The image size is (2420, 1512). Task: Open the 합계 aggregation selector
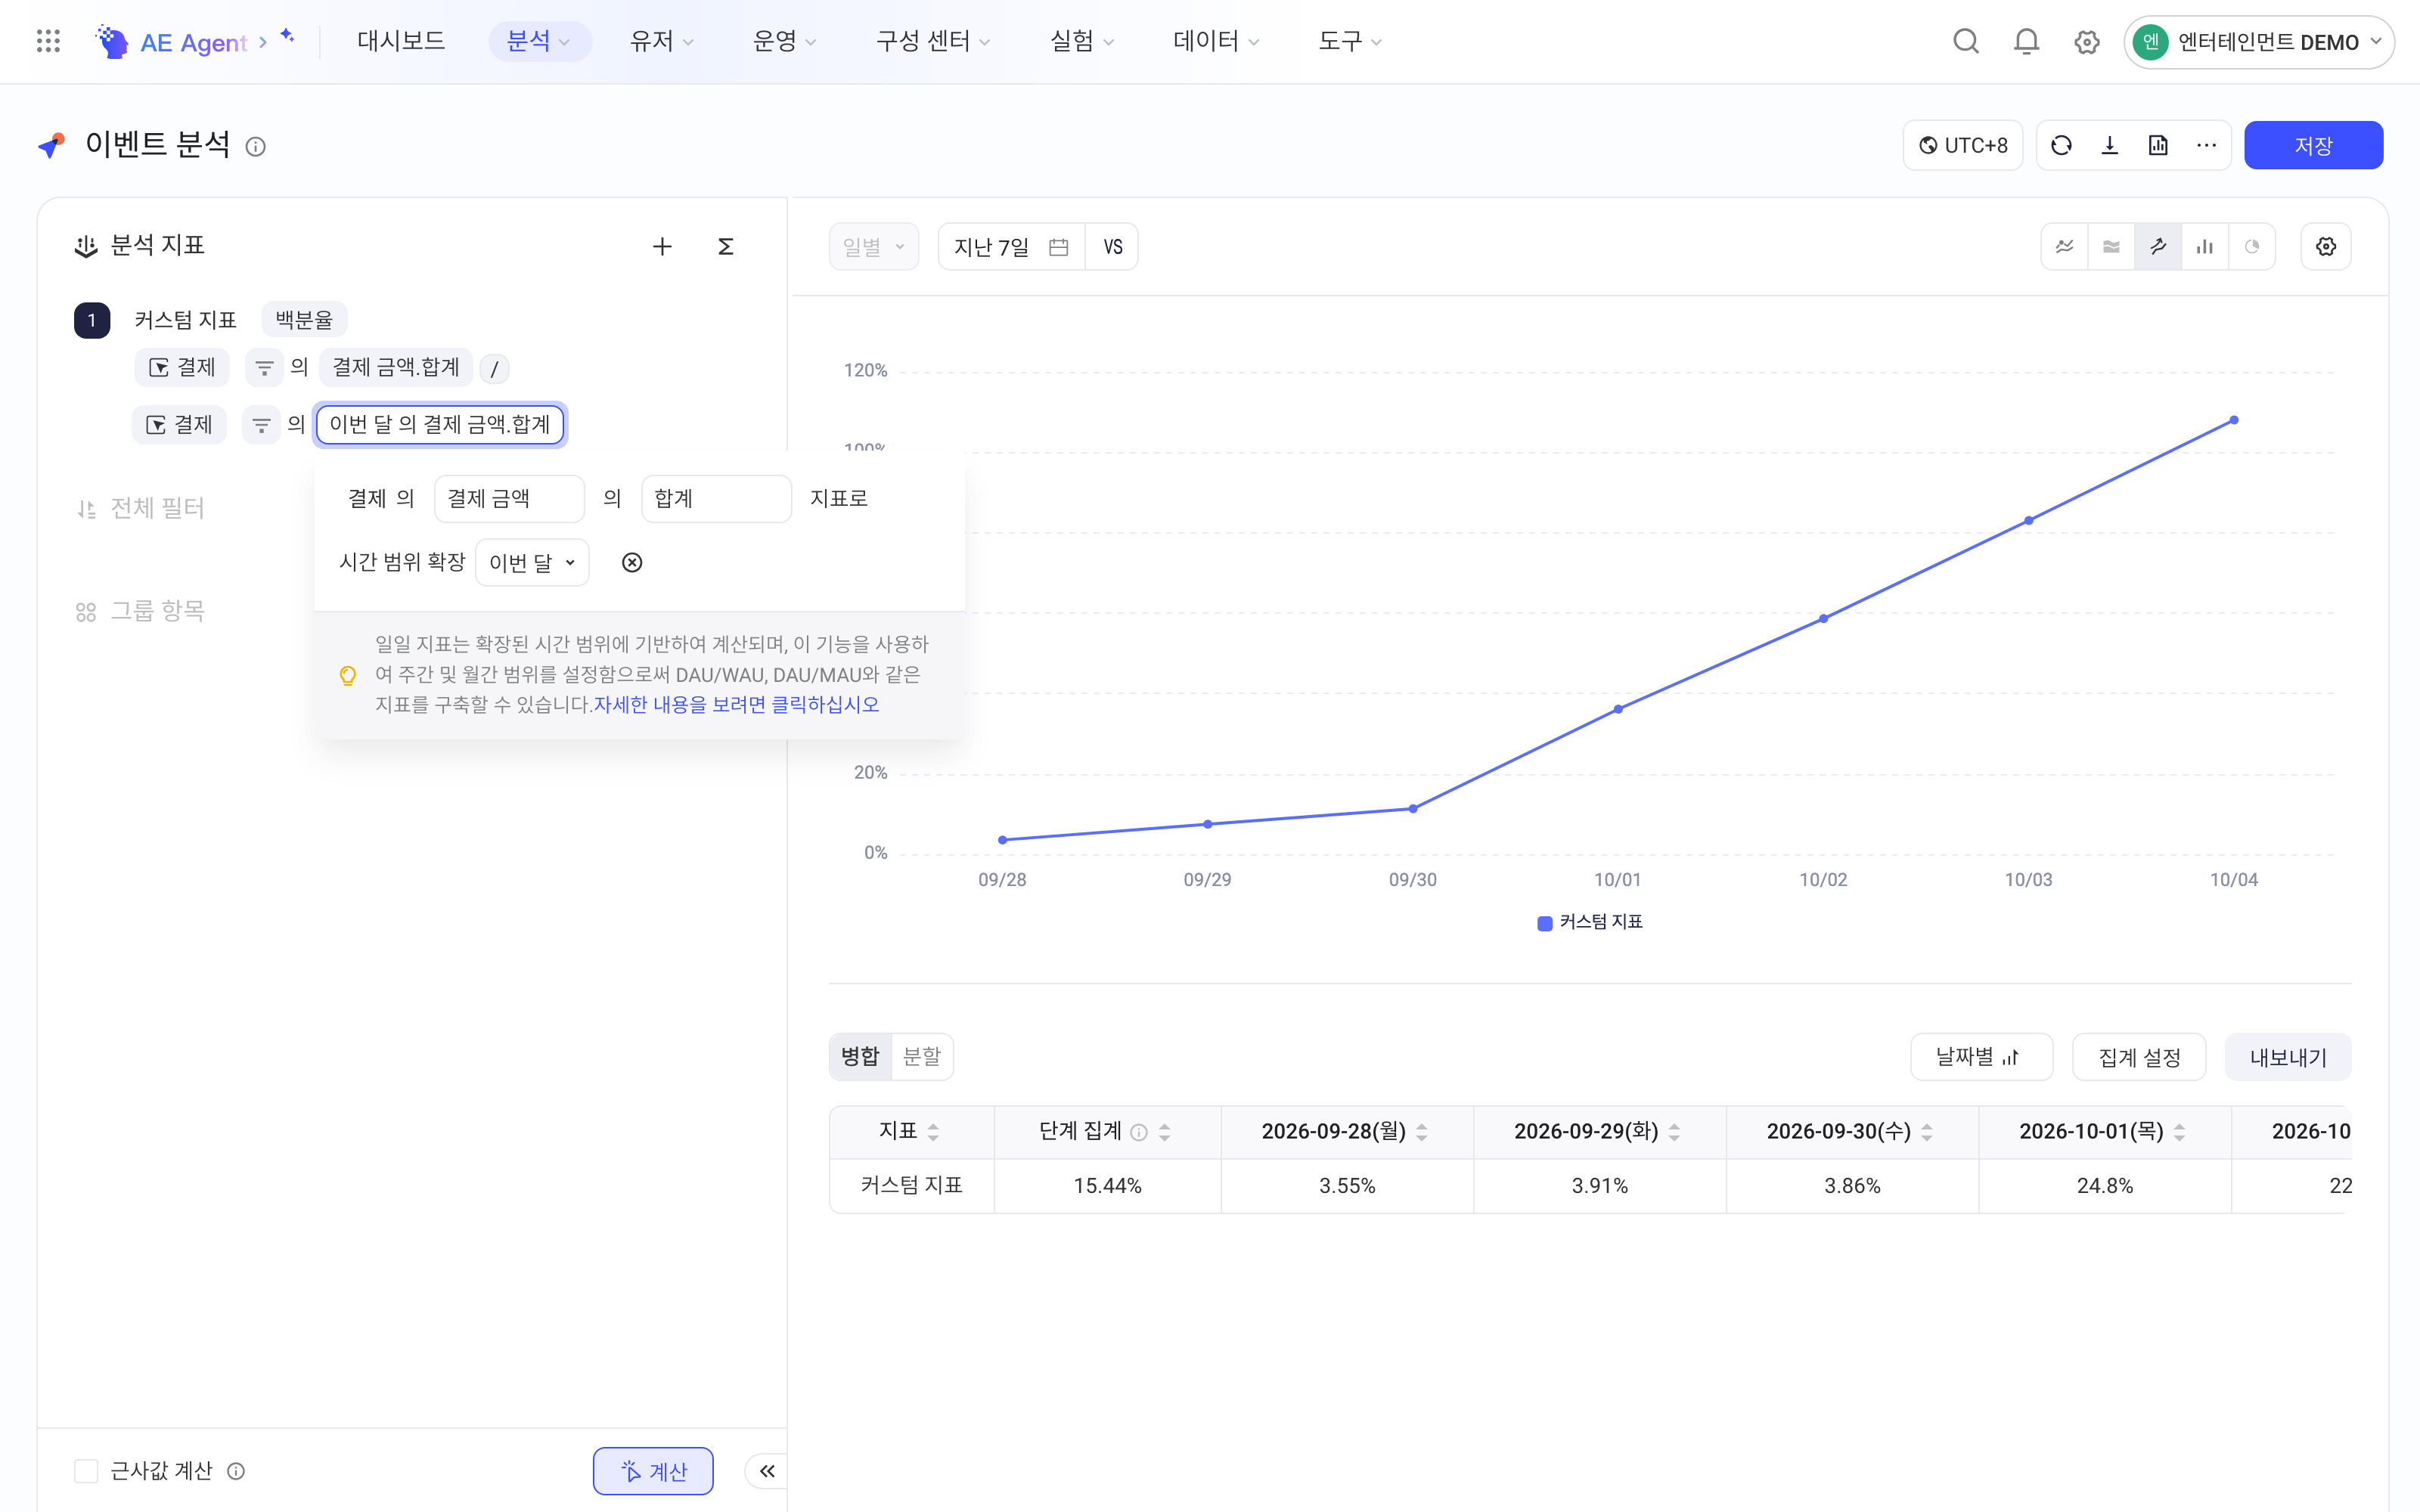tap(716, 499)
